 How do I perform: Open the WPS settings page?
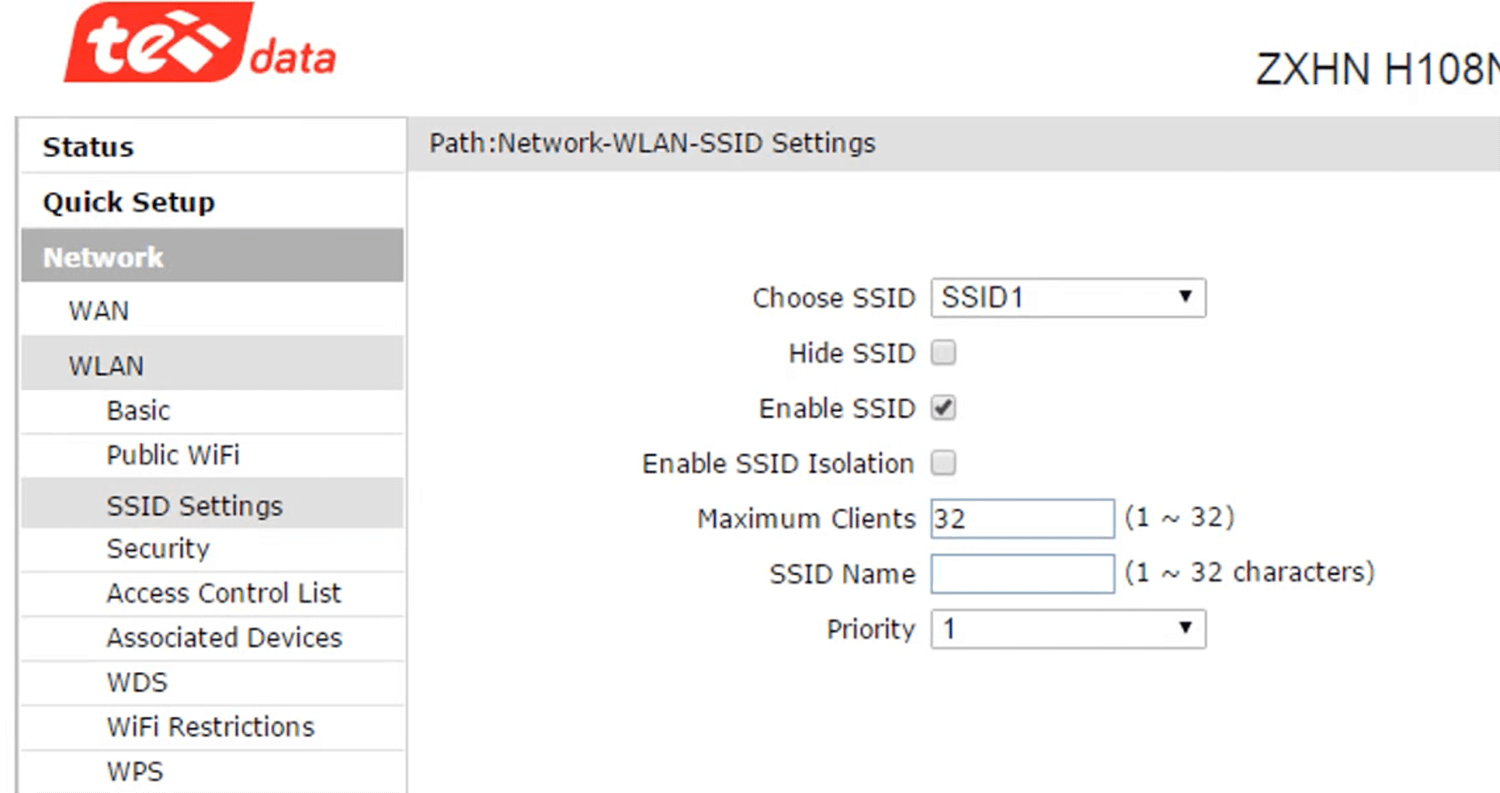pyautogui.click(x=134, y=772)
